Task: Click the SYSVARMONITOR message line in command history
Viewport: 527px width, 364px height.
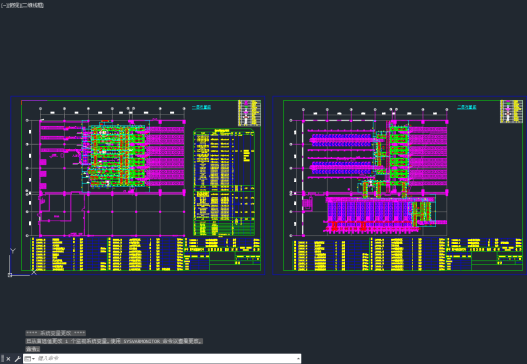Action: coord(114,341)
